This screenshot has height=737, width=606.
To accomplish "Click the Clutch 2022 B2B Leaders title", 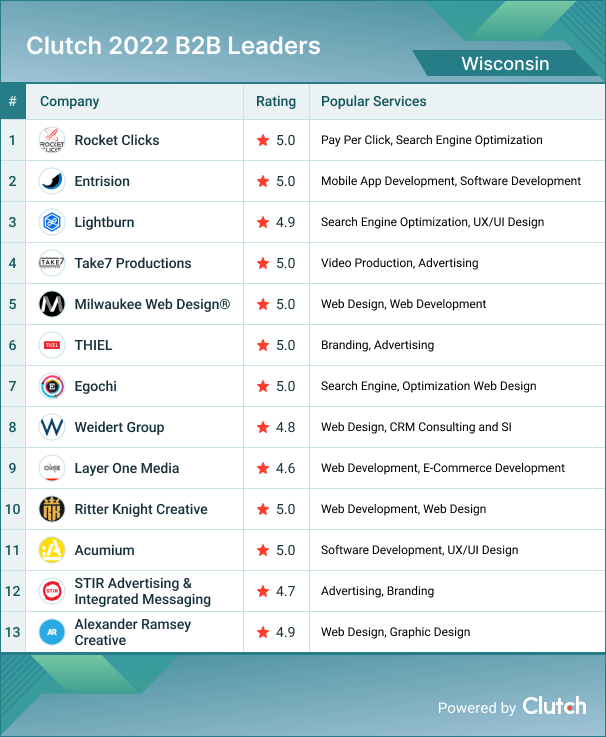I will coord(173,46).
